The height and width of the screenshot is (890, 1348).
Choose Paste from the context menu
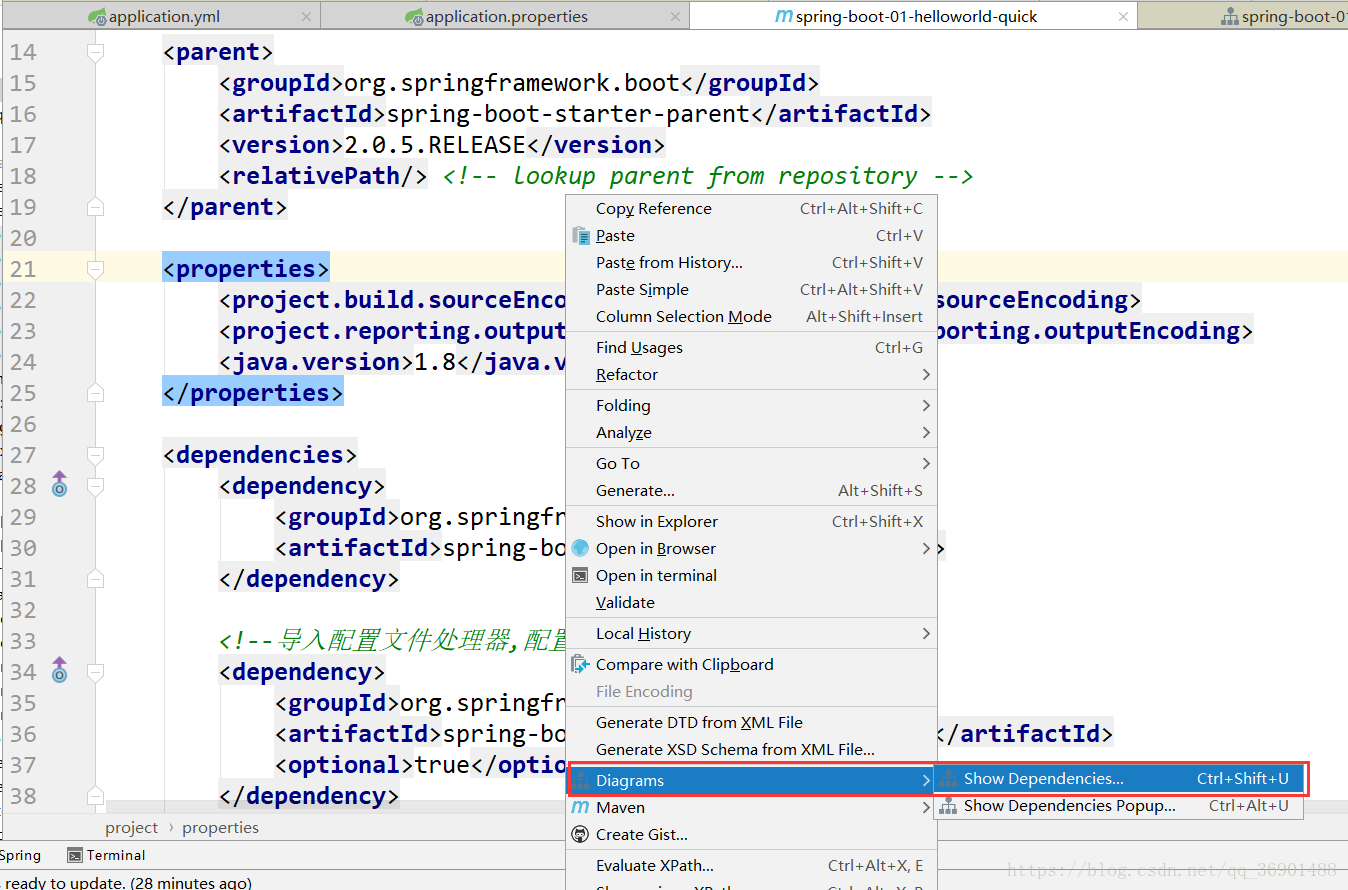coord(751,236)
